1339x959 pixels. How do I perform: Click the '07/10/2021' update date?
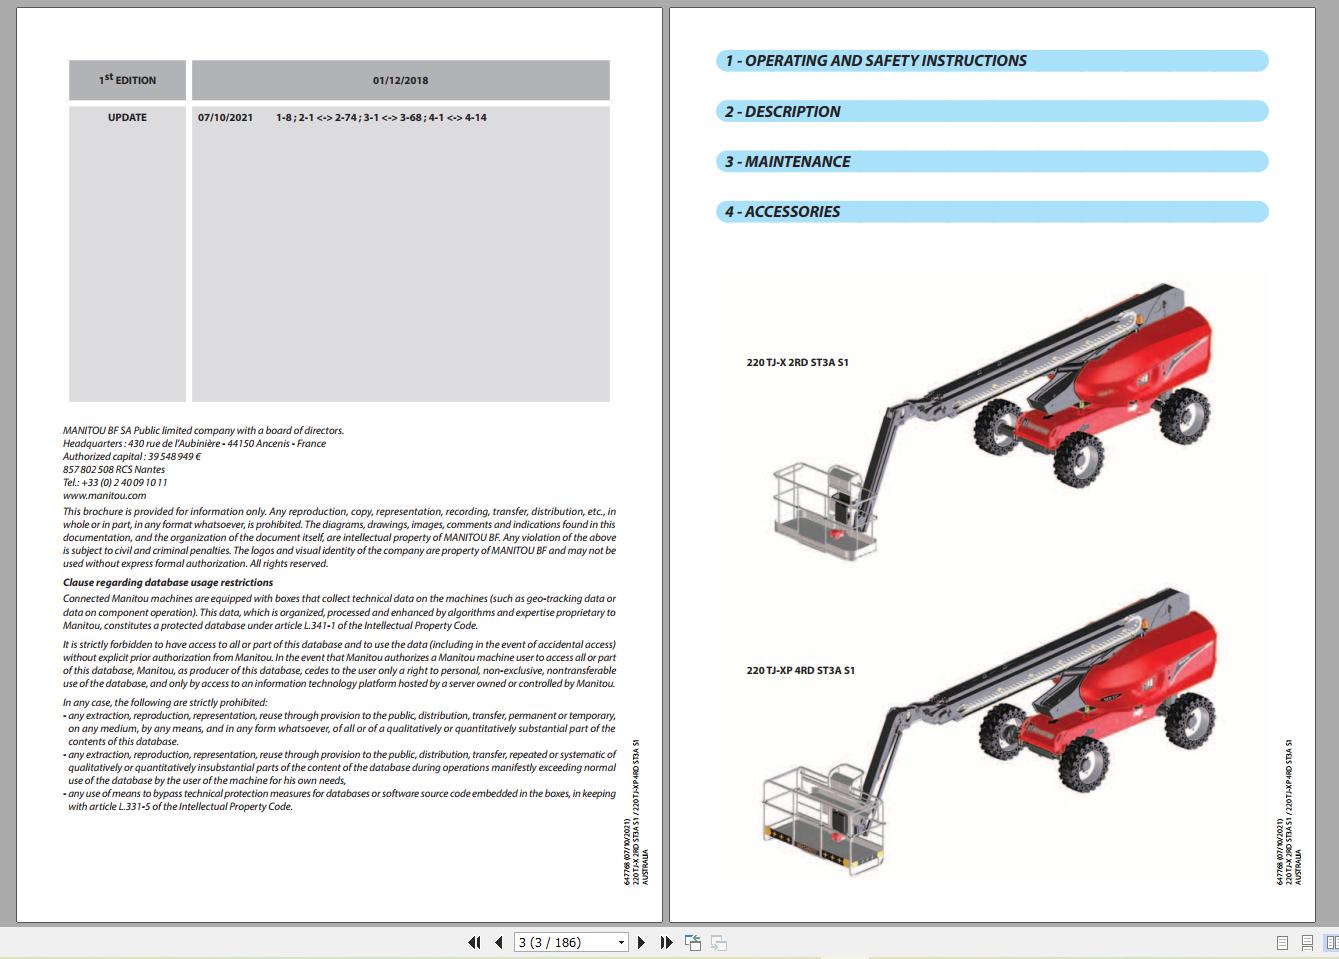225,117
